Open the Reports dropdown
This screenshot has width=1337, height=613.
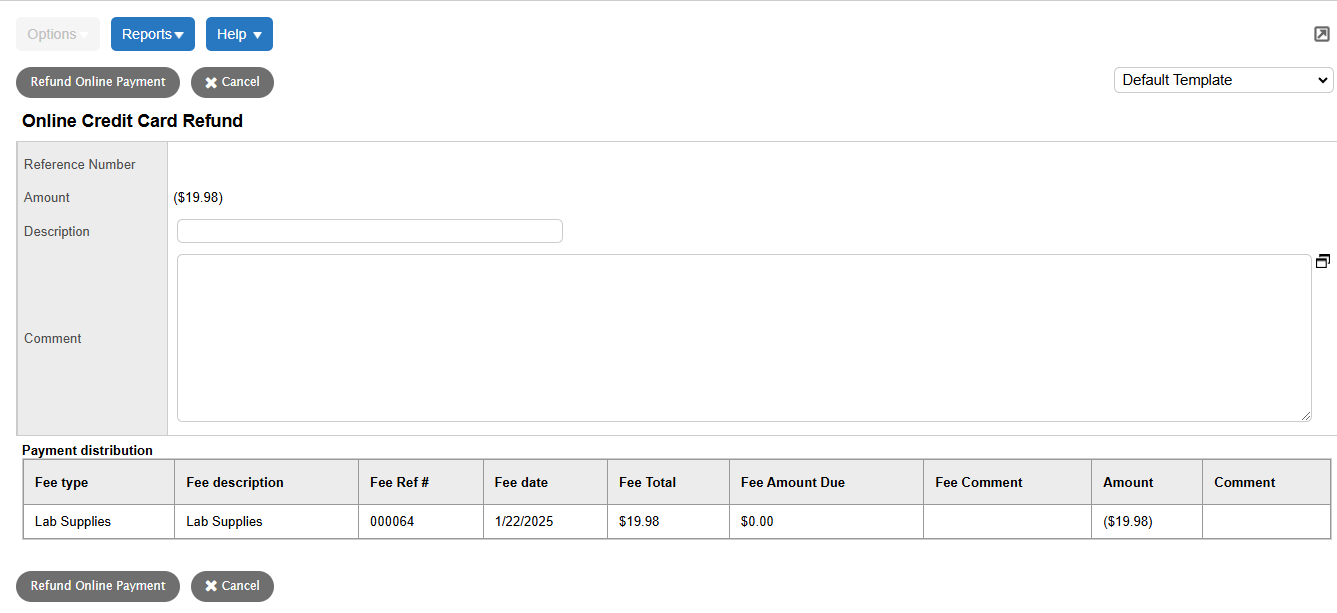tap(152, 33)
